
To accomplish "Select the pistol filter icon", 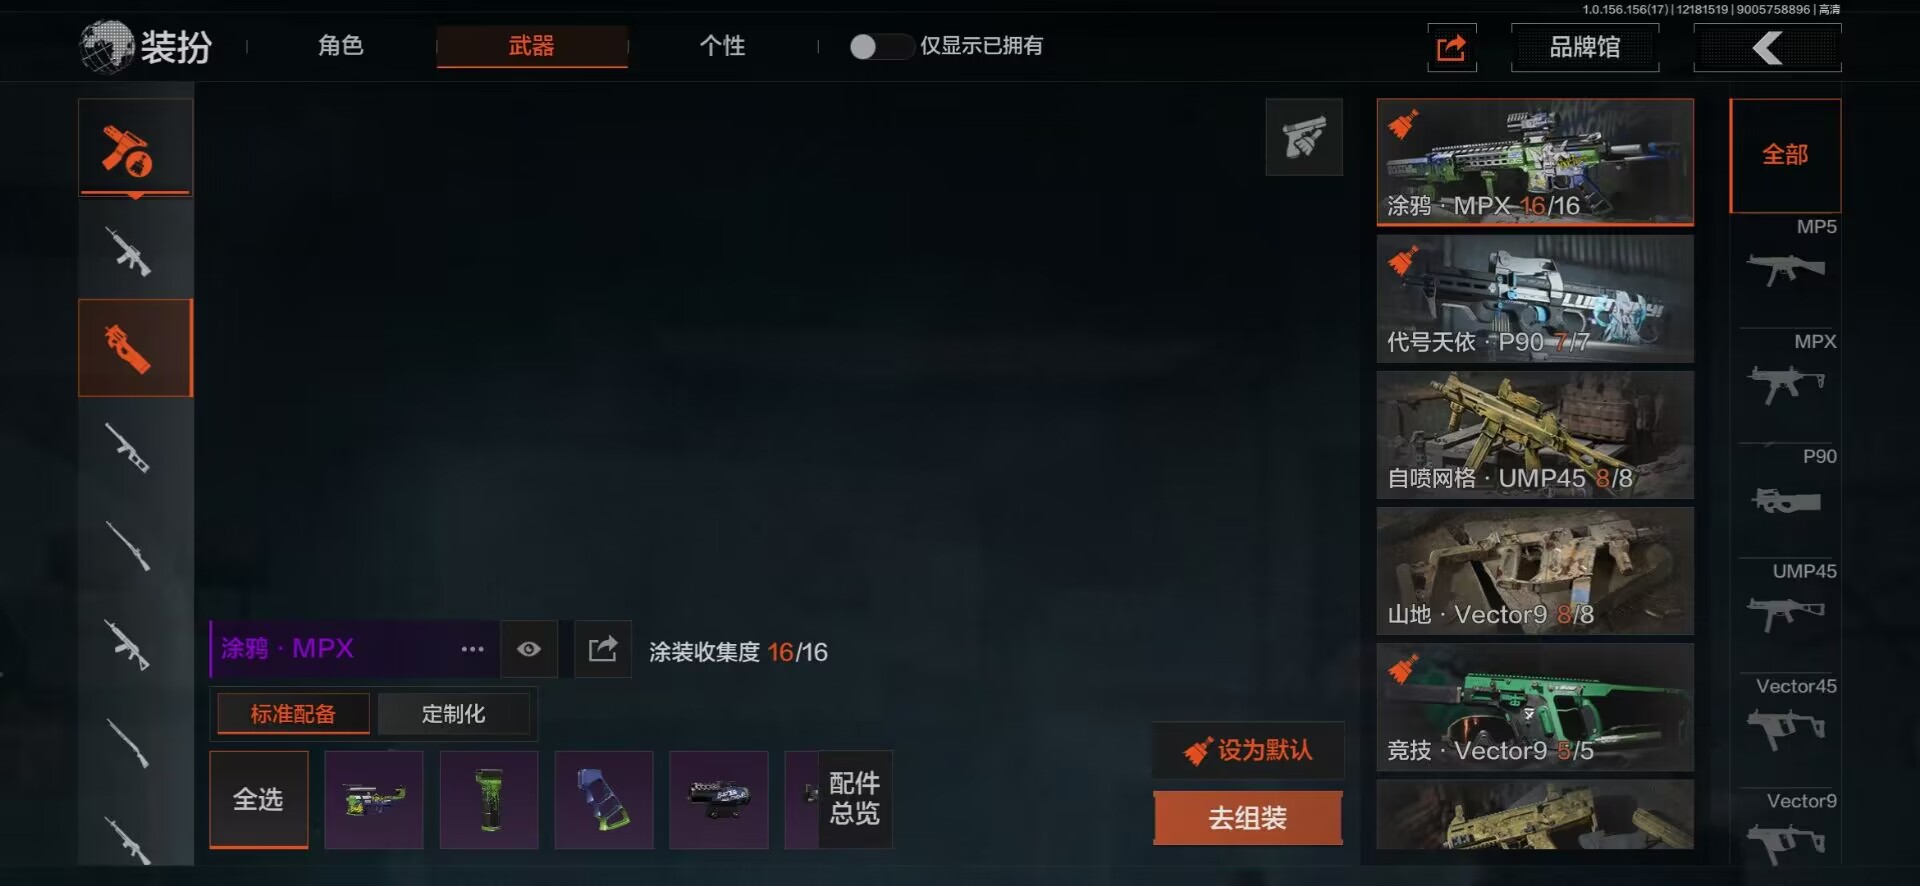I will click(1304, 137).
